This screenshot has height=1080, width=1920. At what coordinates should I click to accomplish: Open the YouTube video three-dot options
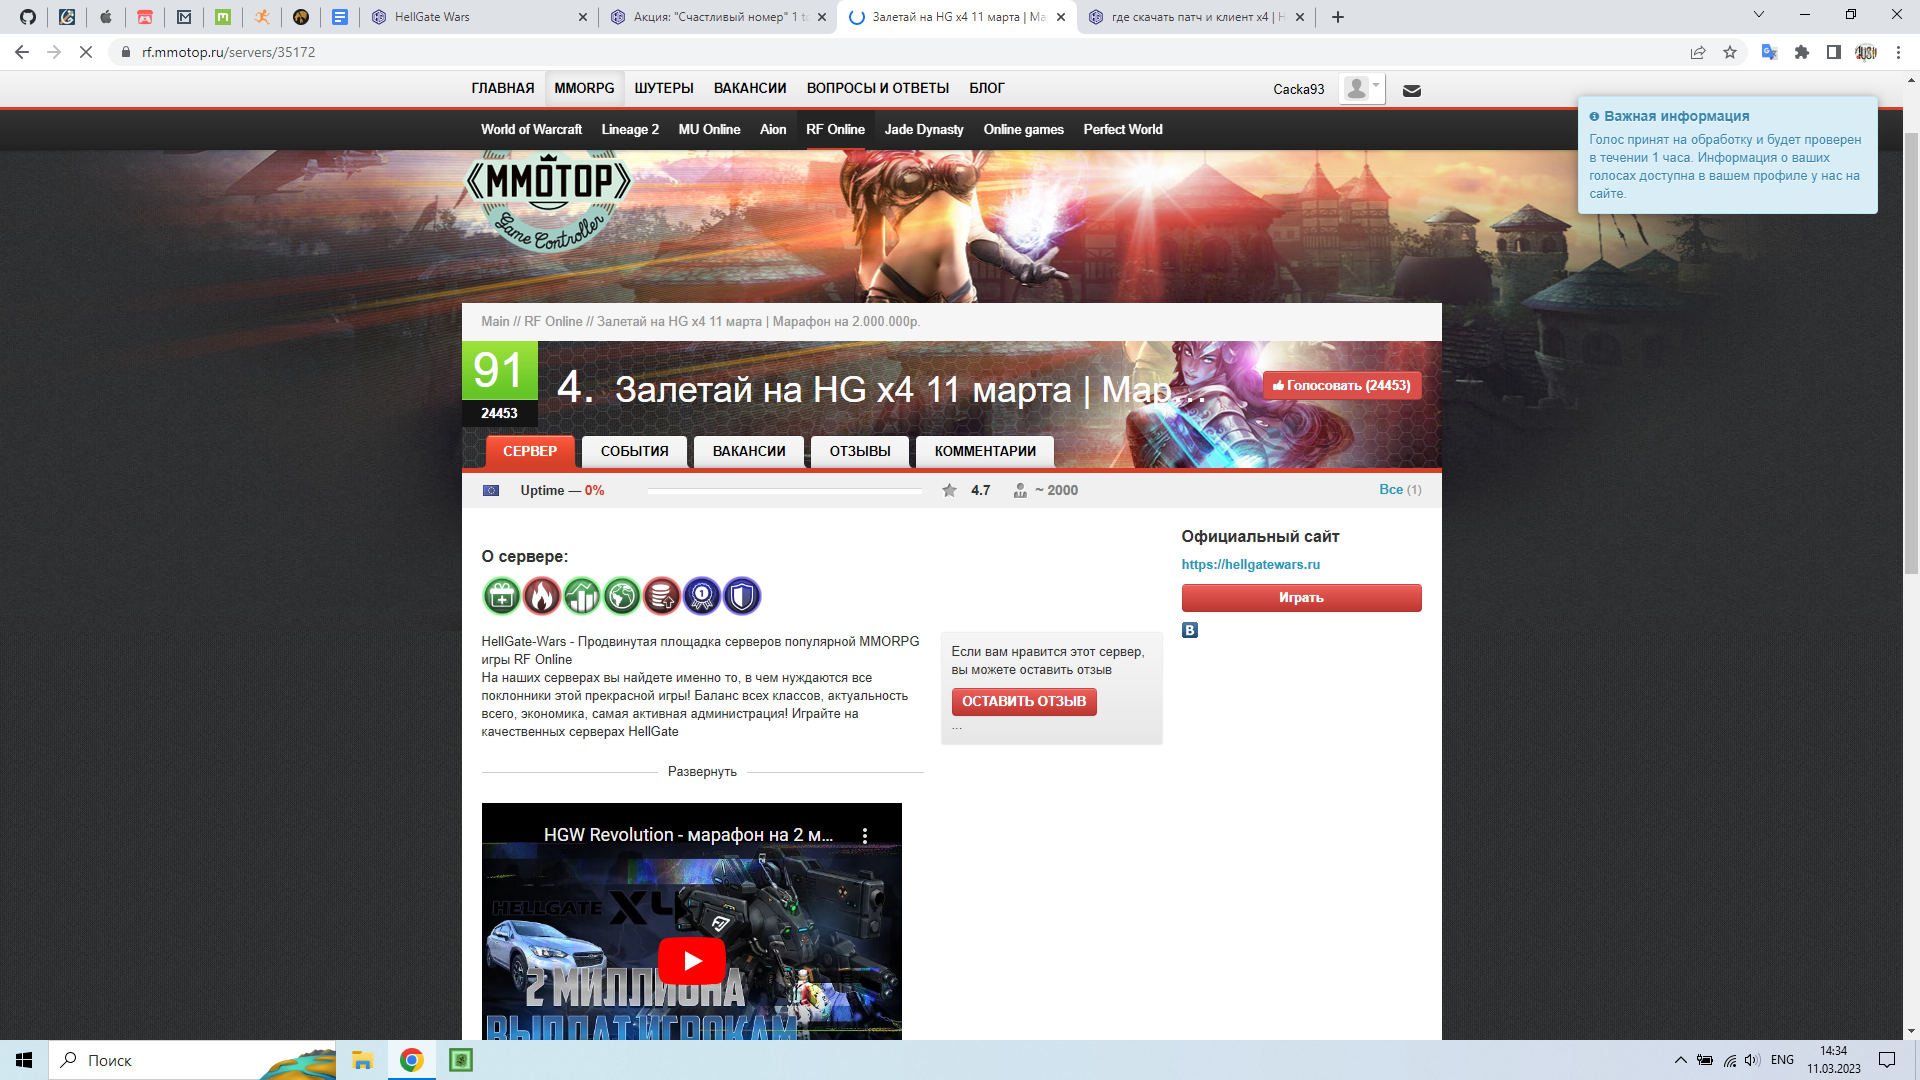865,836
